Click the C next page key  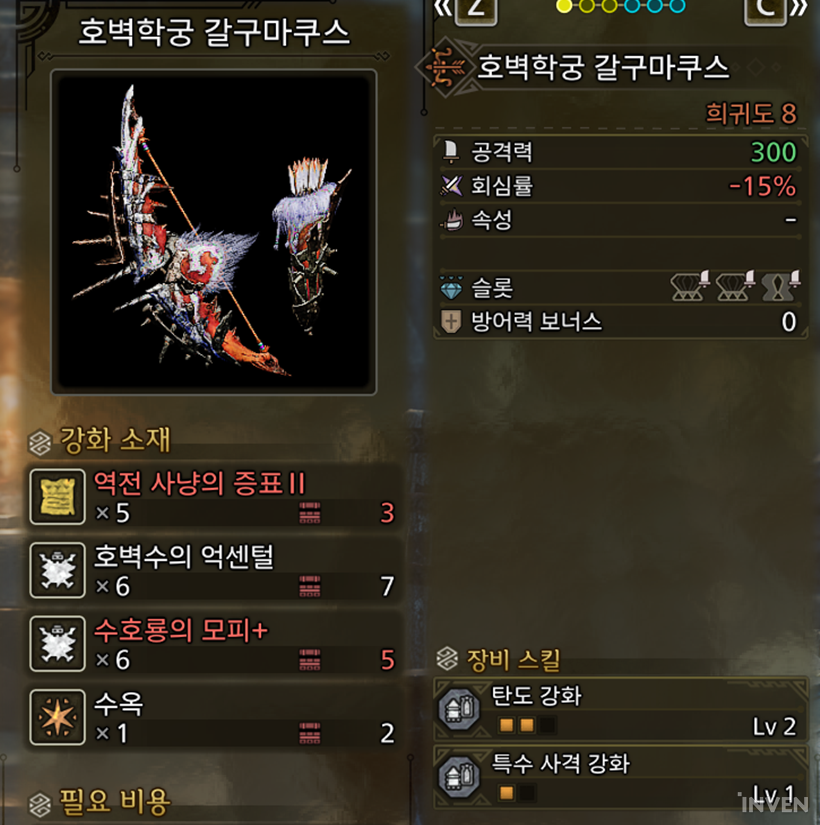[765, 9]
